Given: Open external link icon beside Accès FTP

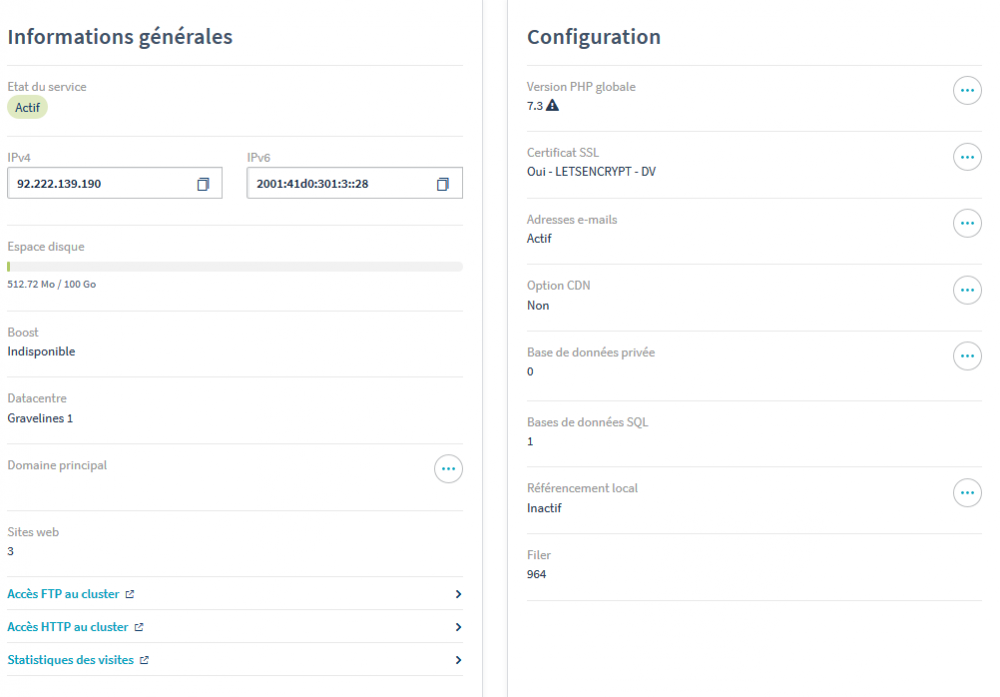Looking at the screenshot, I should coord(130,594).
